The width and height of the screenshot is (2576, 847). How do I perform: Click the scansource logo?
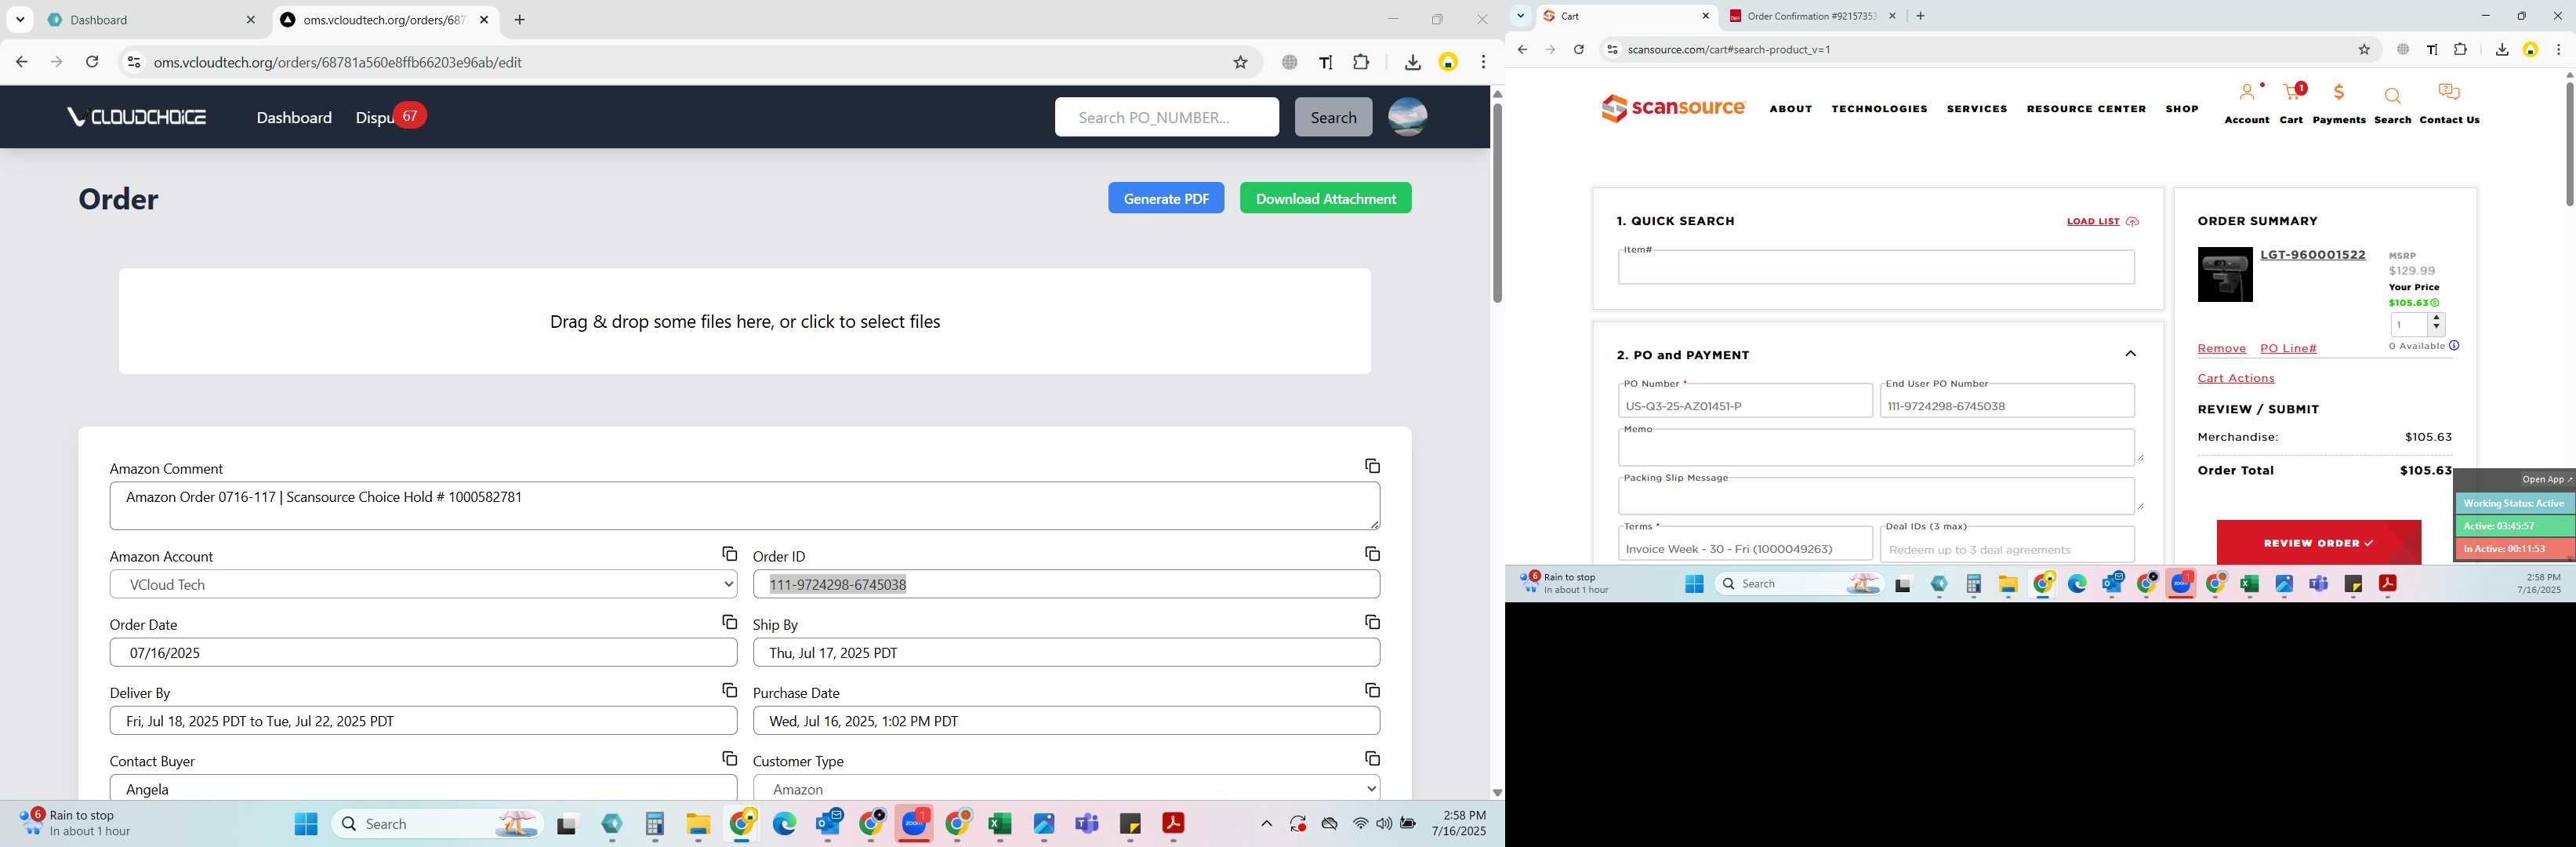[1673, 108]
